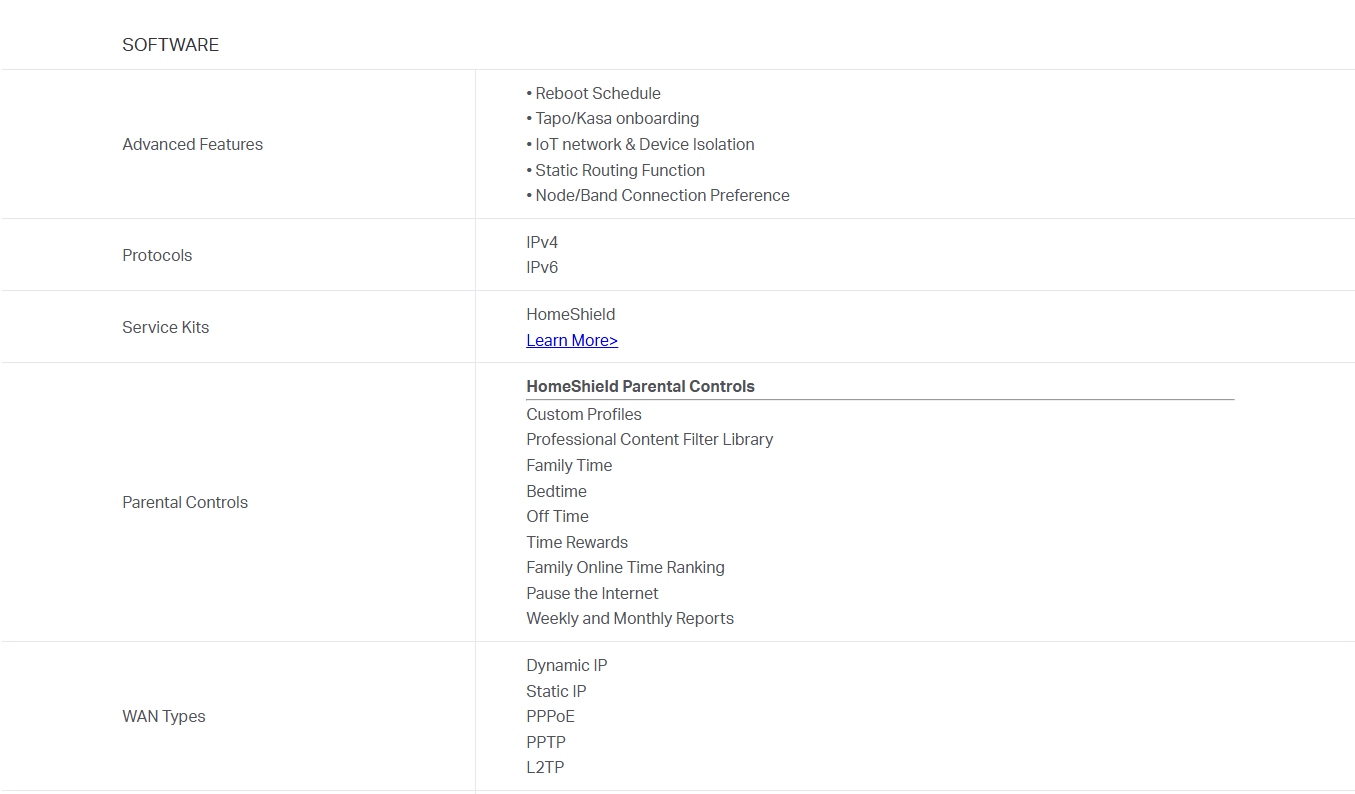1355x794 pixels.
Task: Select the Weekly and Monthly Reports entry
Action: [630, 618]
